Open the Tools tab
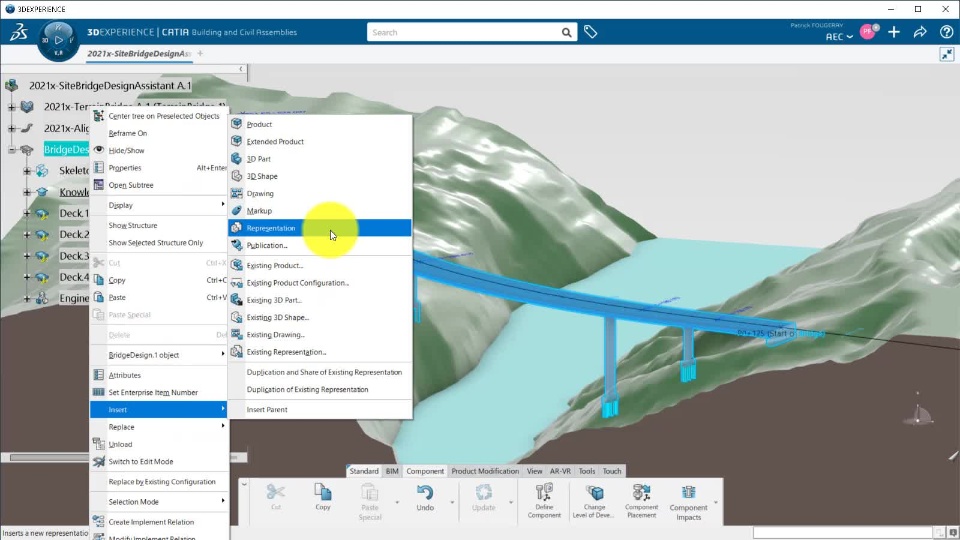Image resolution: width=960 pixels, height=540 pixels. tap(587, 471)
